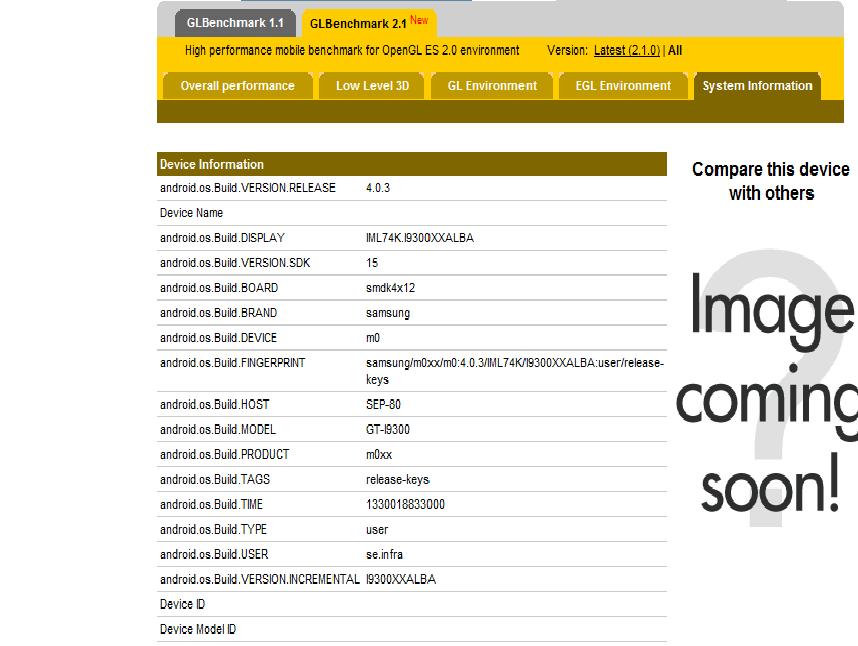Click the android.os.Build.DEVICE label
This screenshot has width=858, height=646.
coord(218,338)
